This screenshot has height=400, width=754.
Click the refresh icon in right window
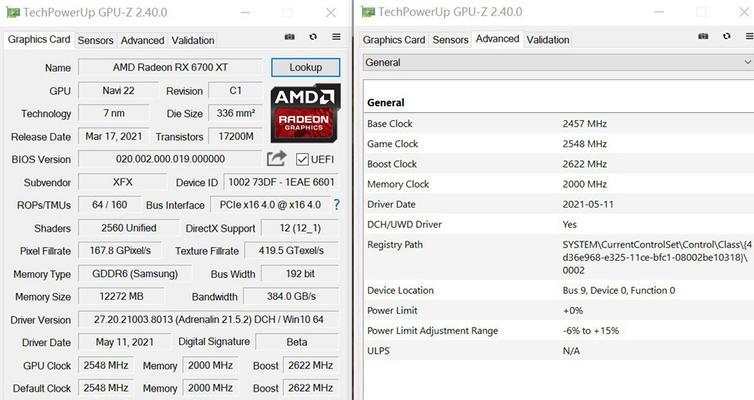[727, 36]
